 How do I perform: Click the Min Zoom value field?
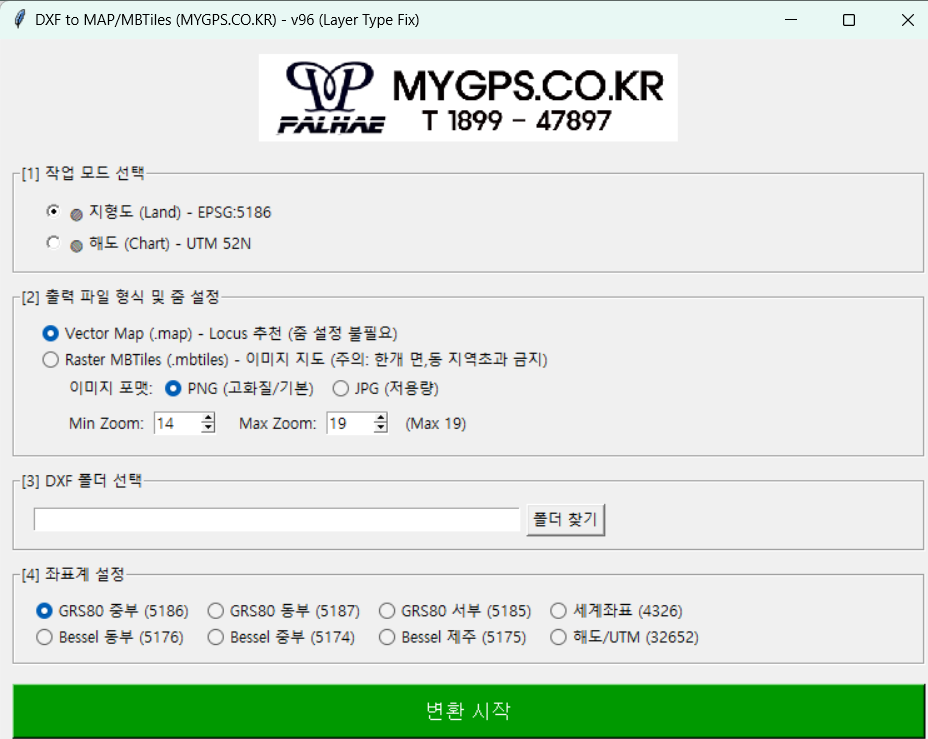point(176,424)
